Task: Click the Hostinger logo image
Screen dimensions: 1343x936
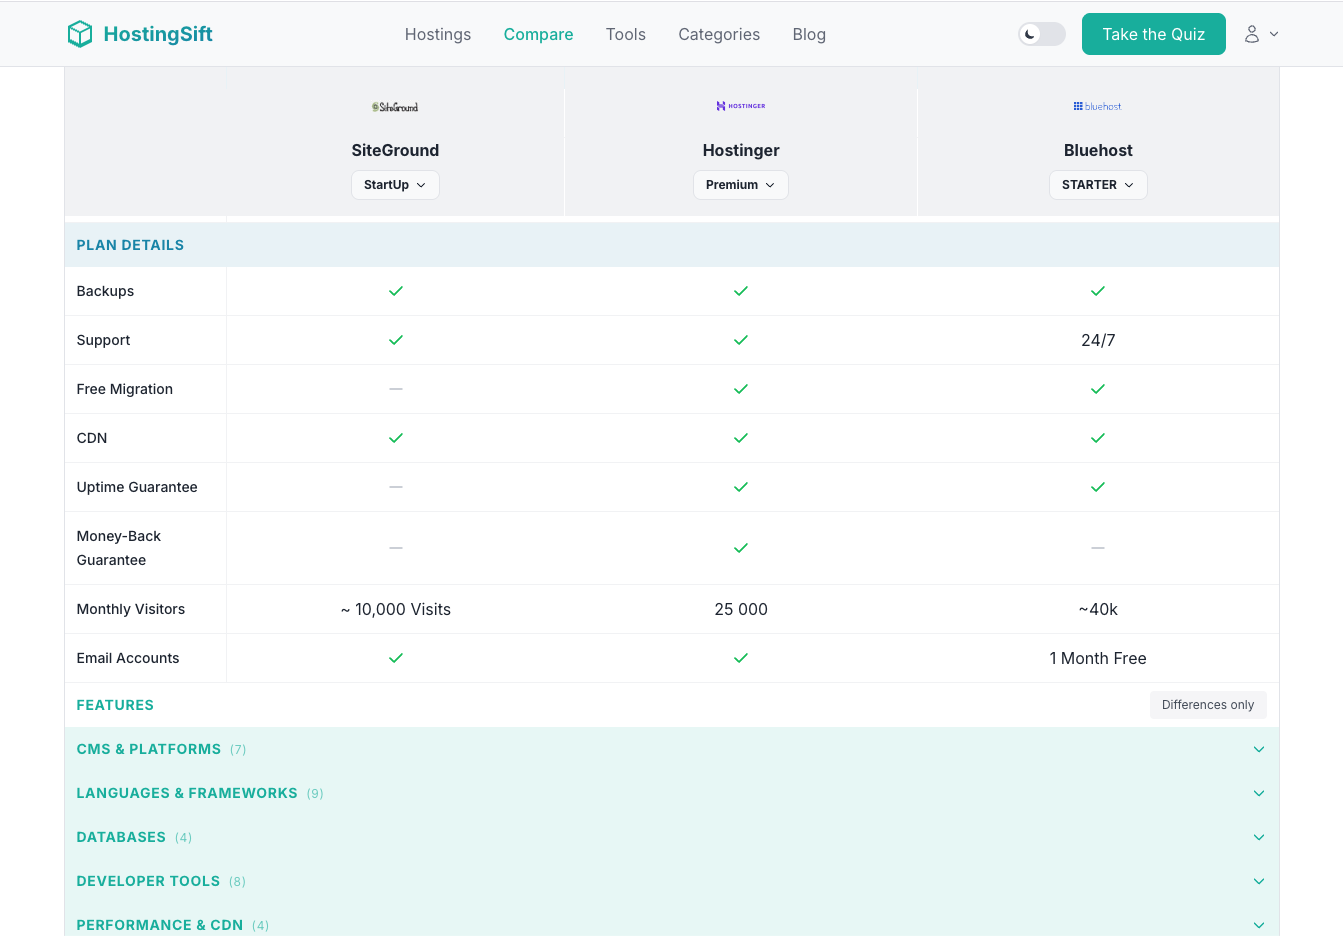Action: point(741,106)
